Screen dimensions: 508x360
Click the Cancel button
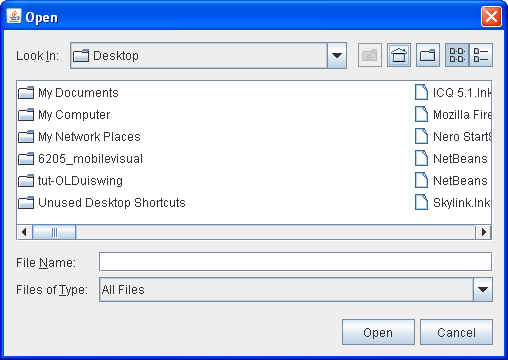click(x=456, y=332)
